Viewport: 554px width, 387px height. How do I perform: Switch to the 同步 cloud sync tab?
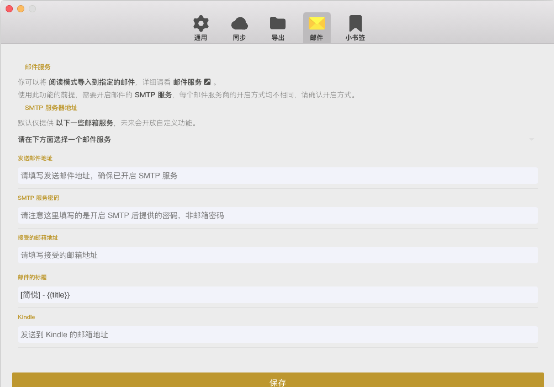(x=239, y=28)
